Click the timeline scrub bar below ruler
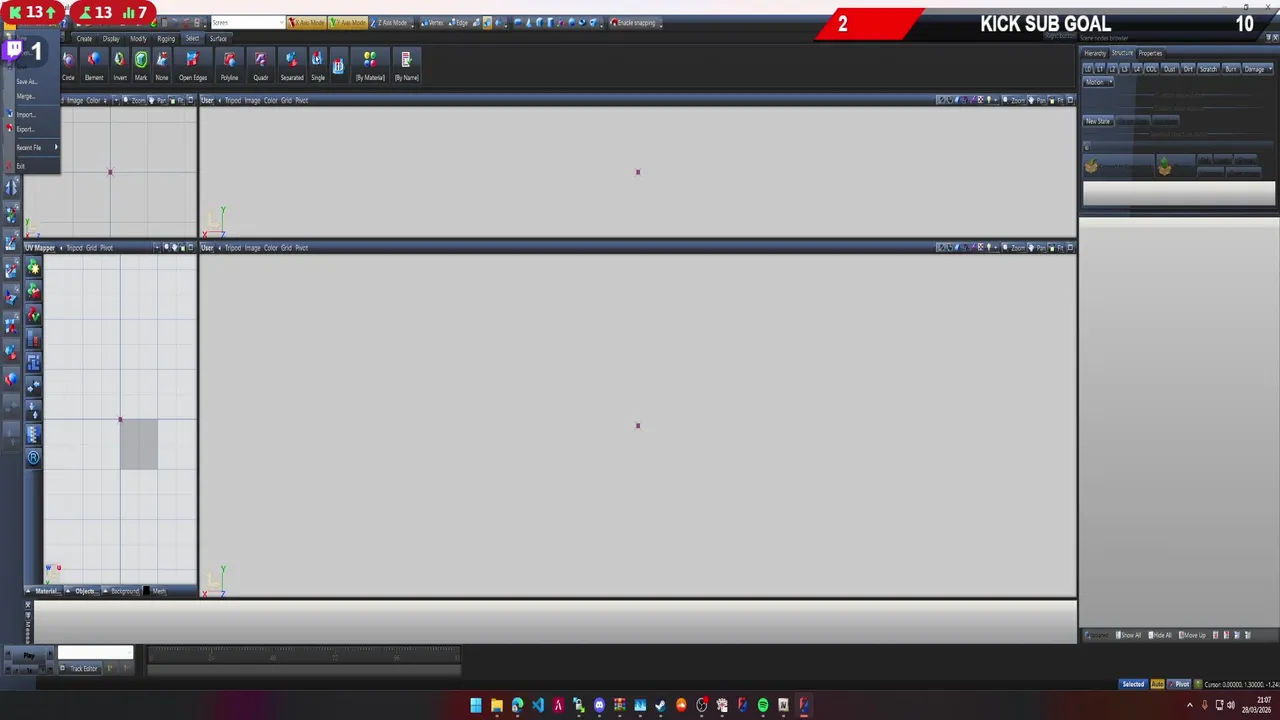1280x720 pixels. point(304,669)
